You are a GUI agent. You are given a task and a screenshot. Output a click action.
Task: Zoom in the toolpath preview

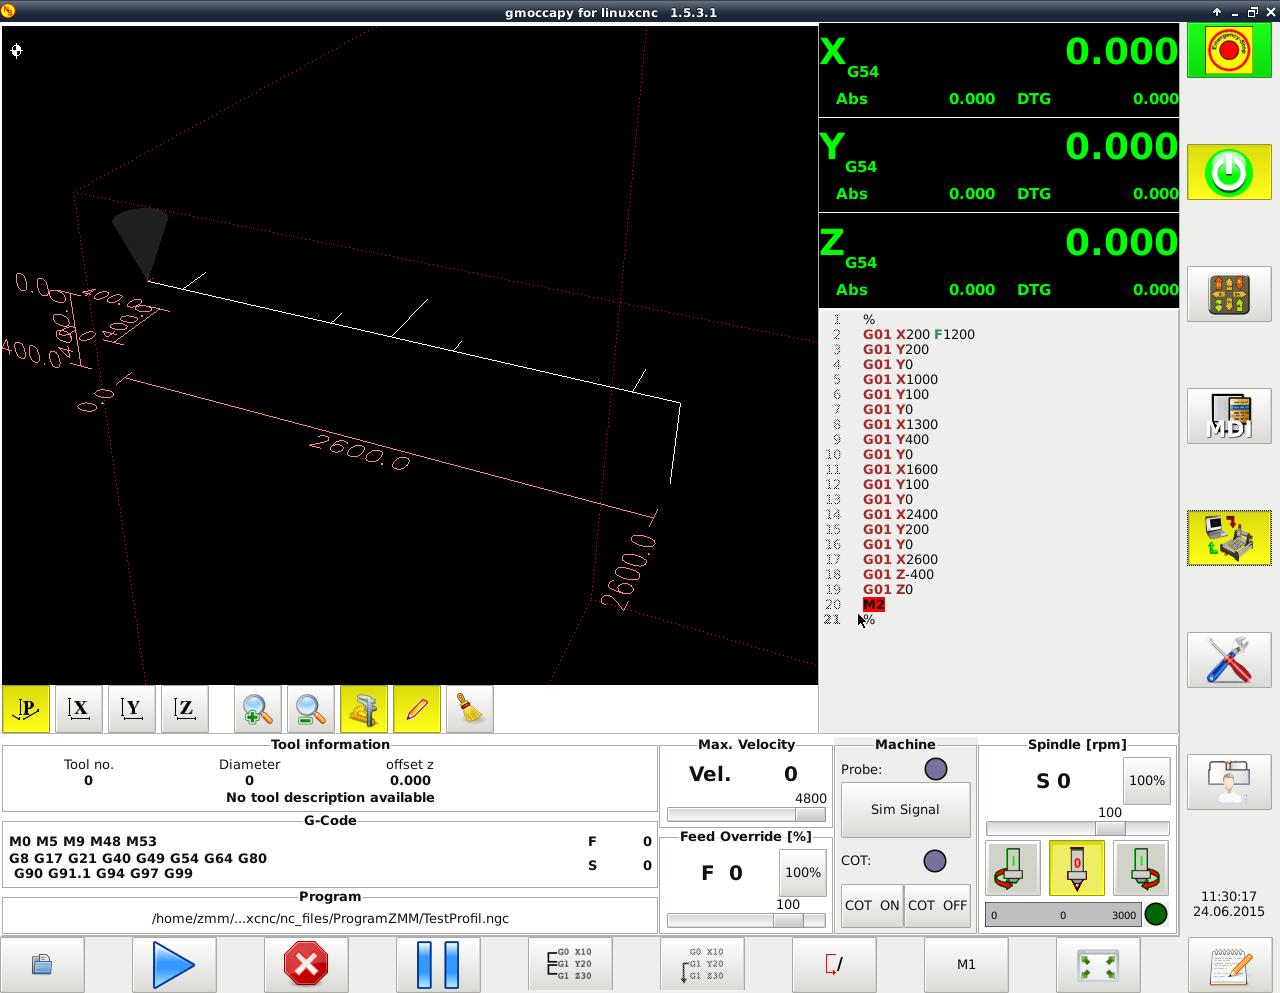pos(257,709)
